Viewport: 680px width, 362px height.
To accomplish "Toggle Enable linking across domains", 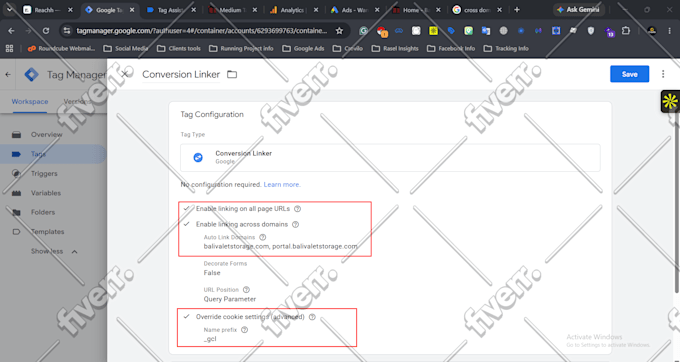I will [186, 224].
